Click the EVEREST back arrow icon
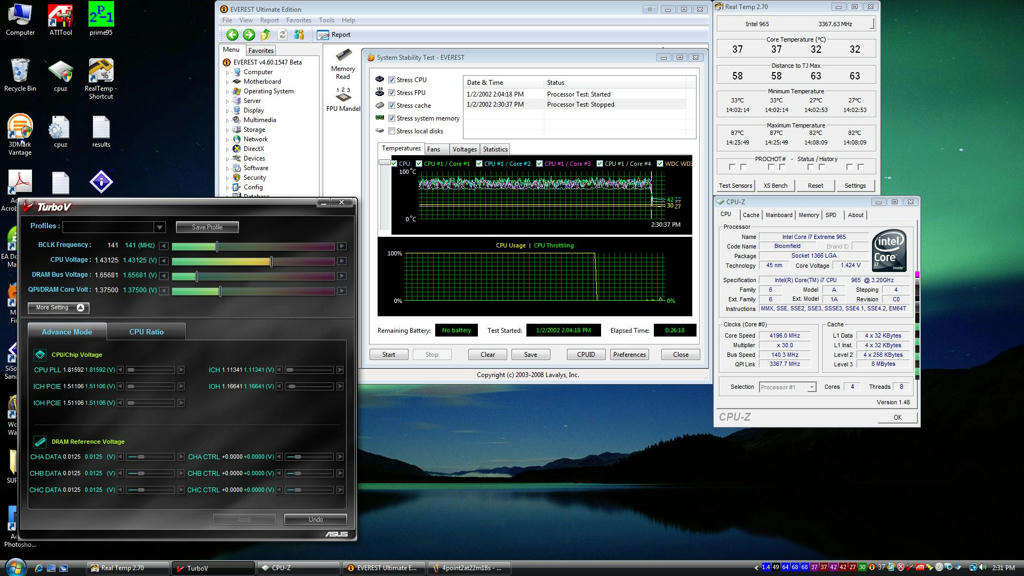 [232, 35]
